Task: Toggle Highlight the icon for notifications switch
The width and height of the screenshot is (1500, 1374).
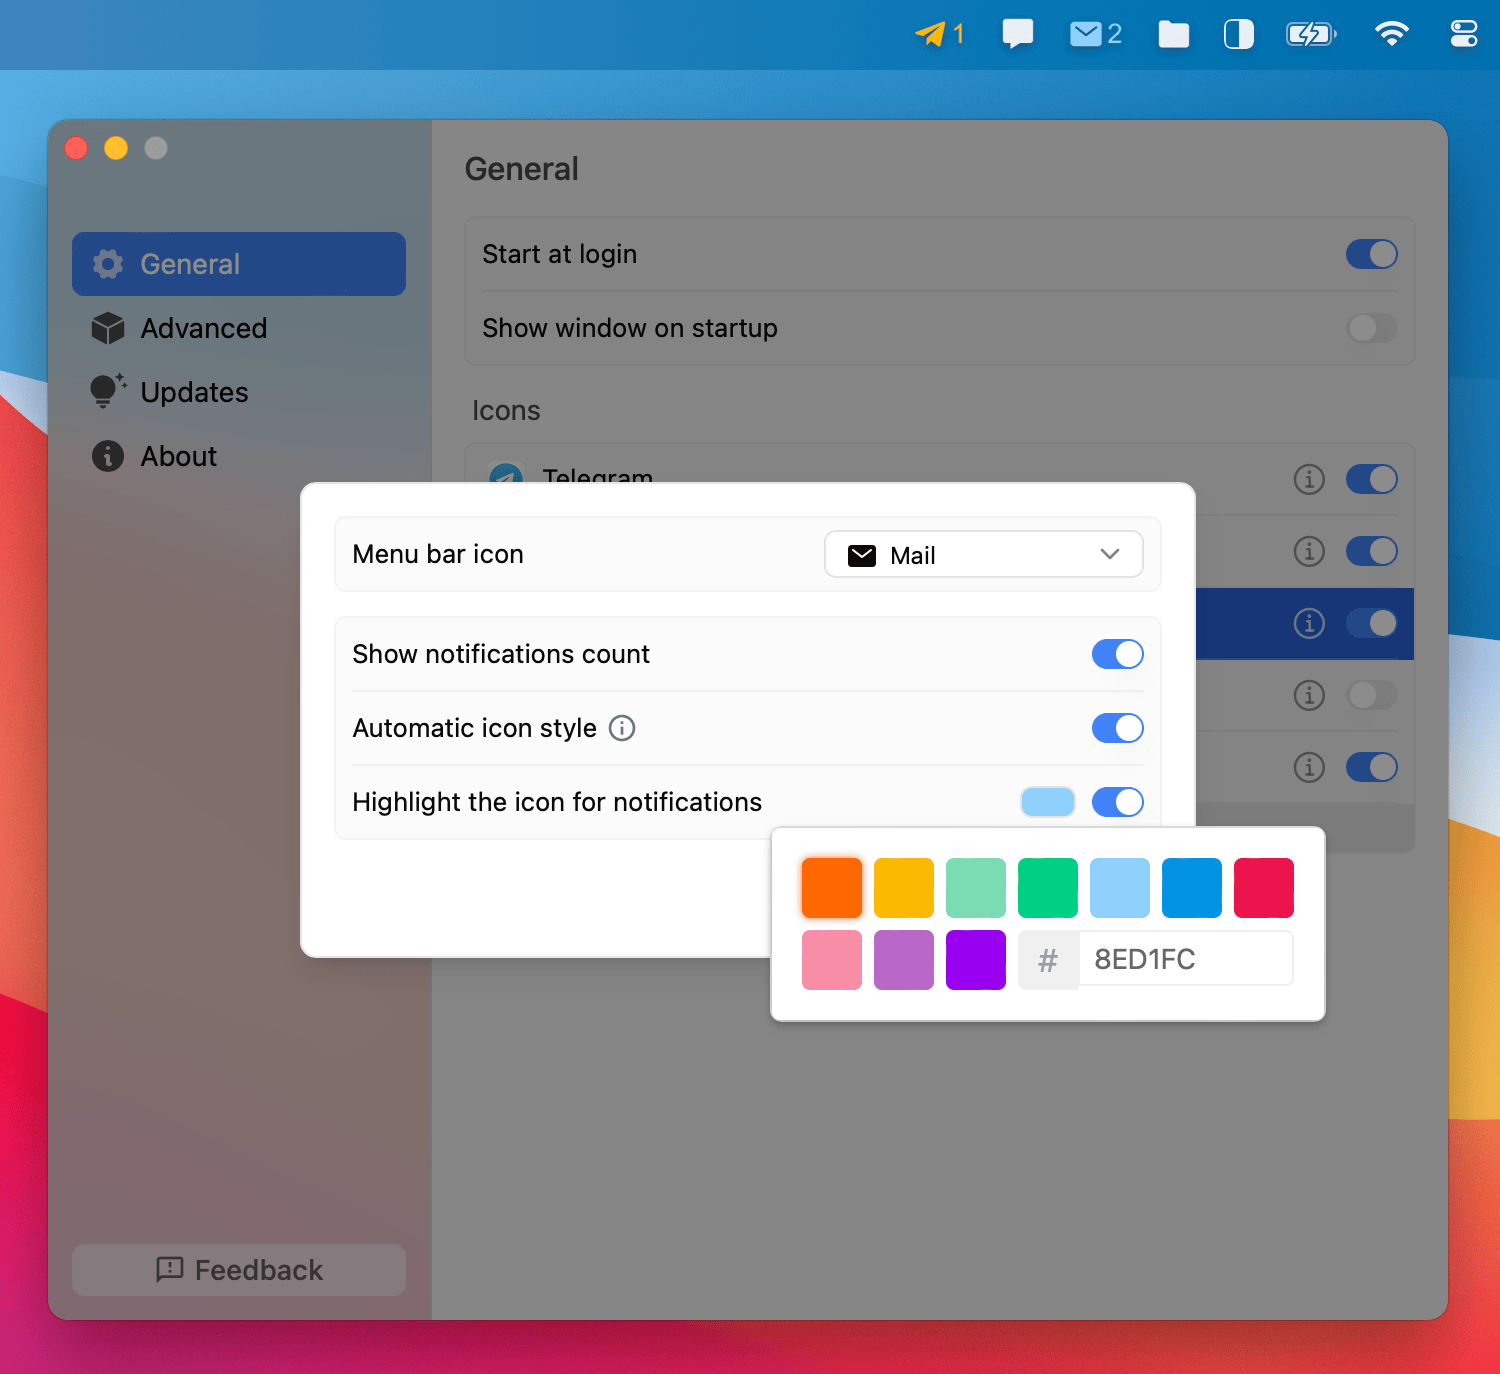Action: (x=1118, y=802)
